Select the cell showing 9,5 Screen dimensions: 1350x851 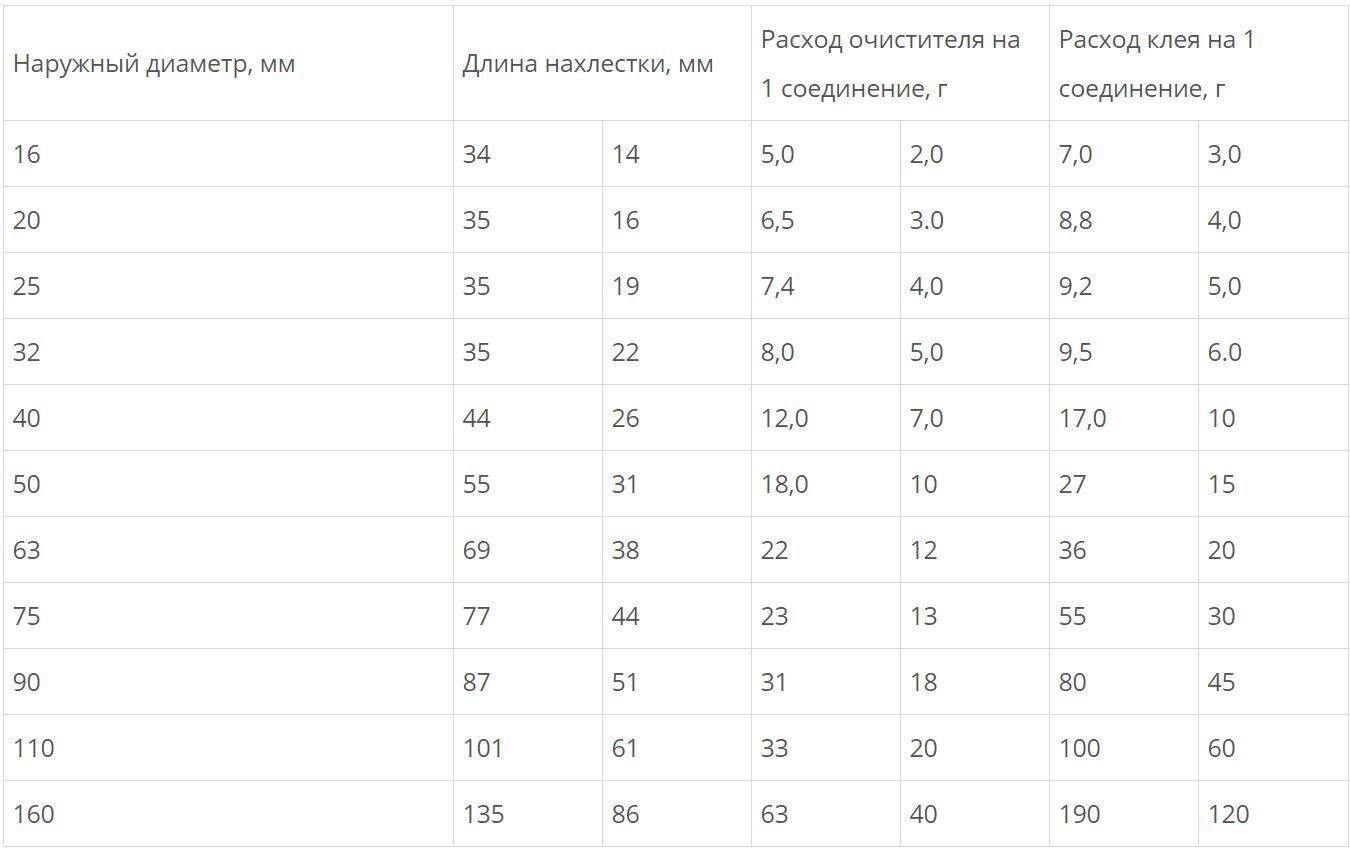[1076, 352]
